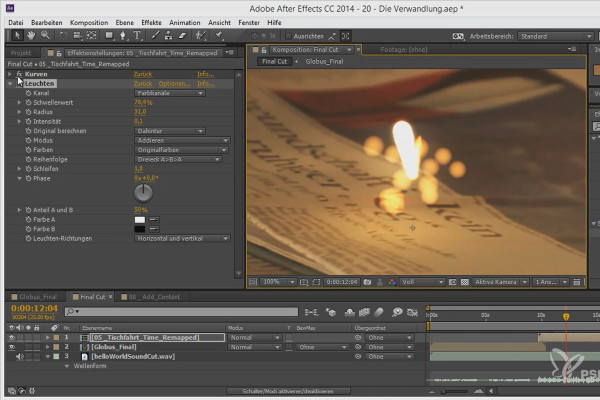Select the Rectangle shape tool

[x=109, y=36]
